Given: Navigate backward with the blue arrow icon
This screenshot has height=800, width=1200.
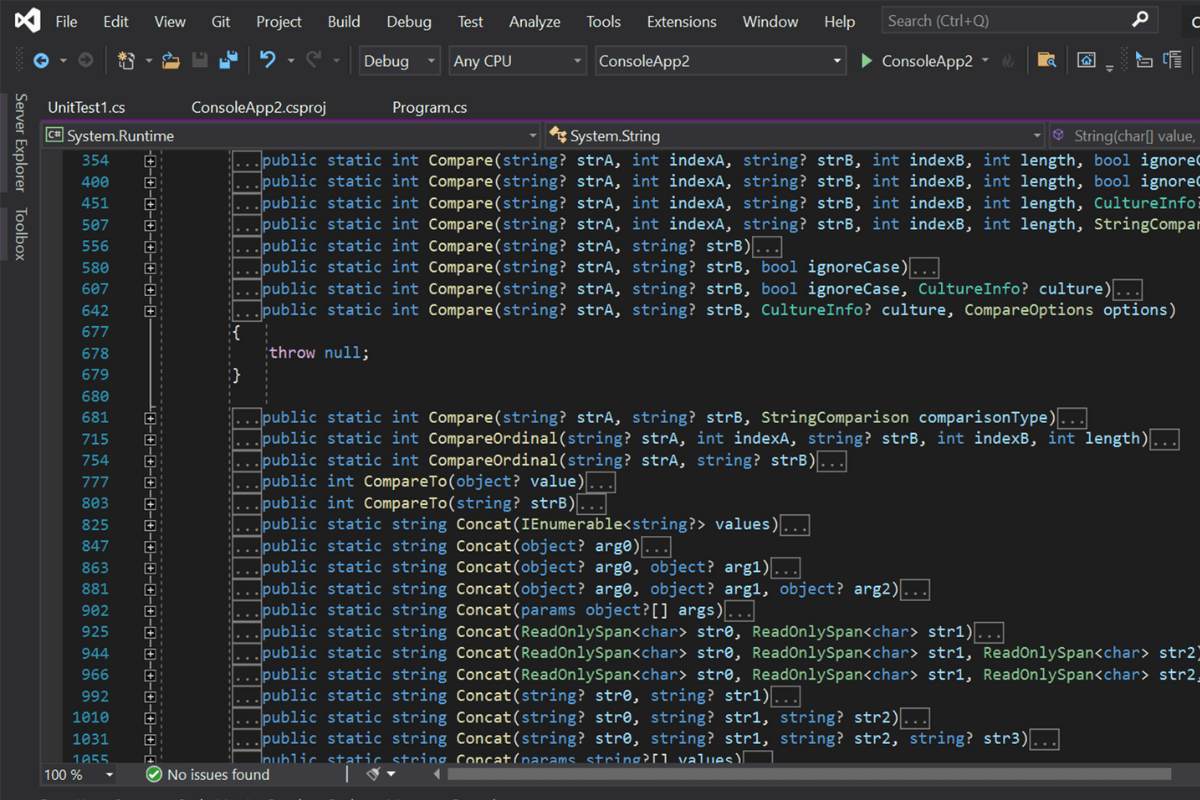Looking at the screenshot, I should [41, 61].
